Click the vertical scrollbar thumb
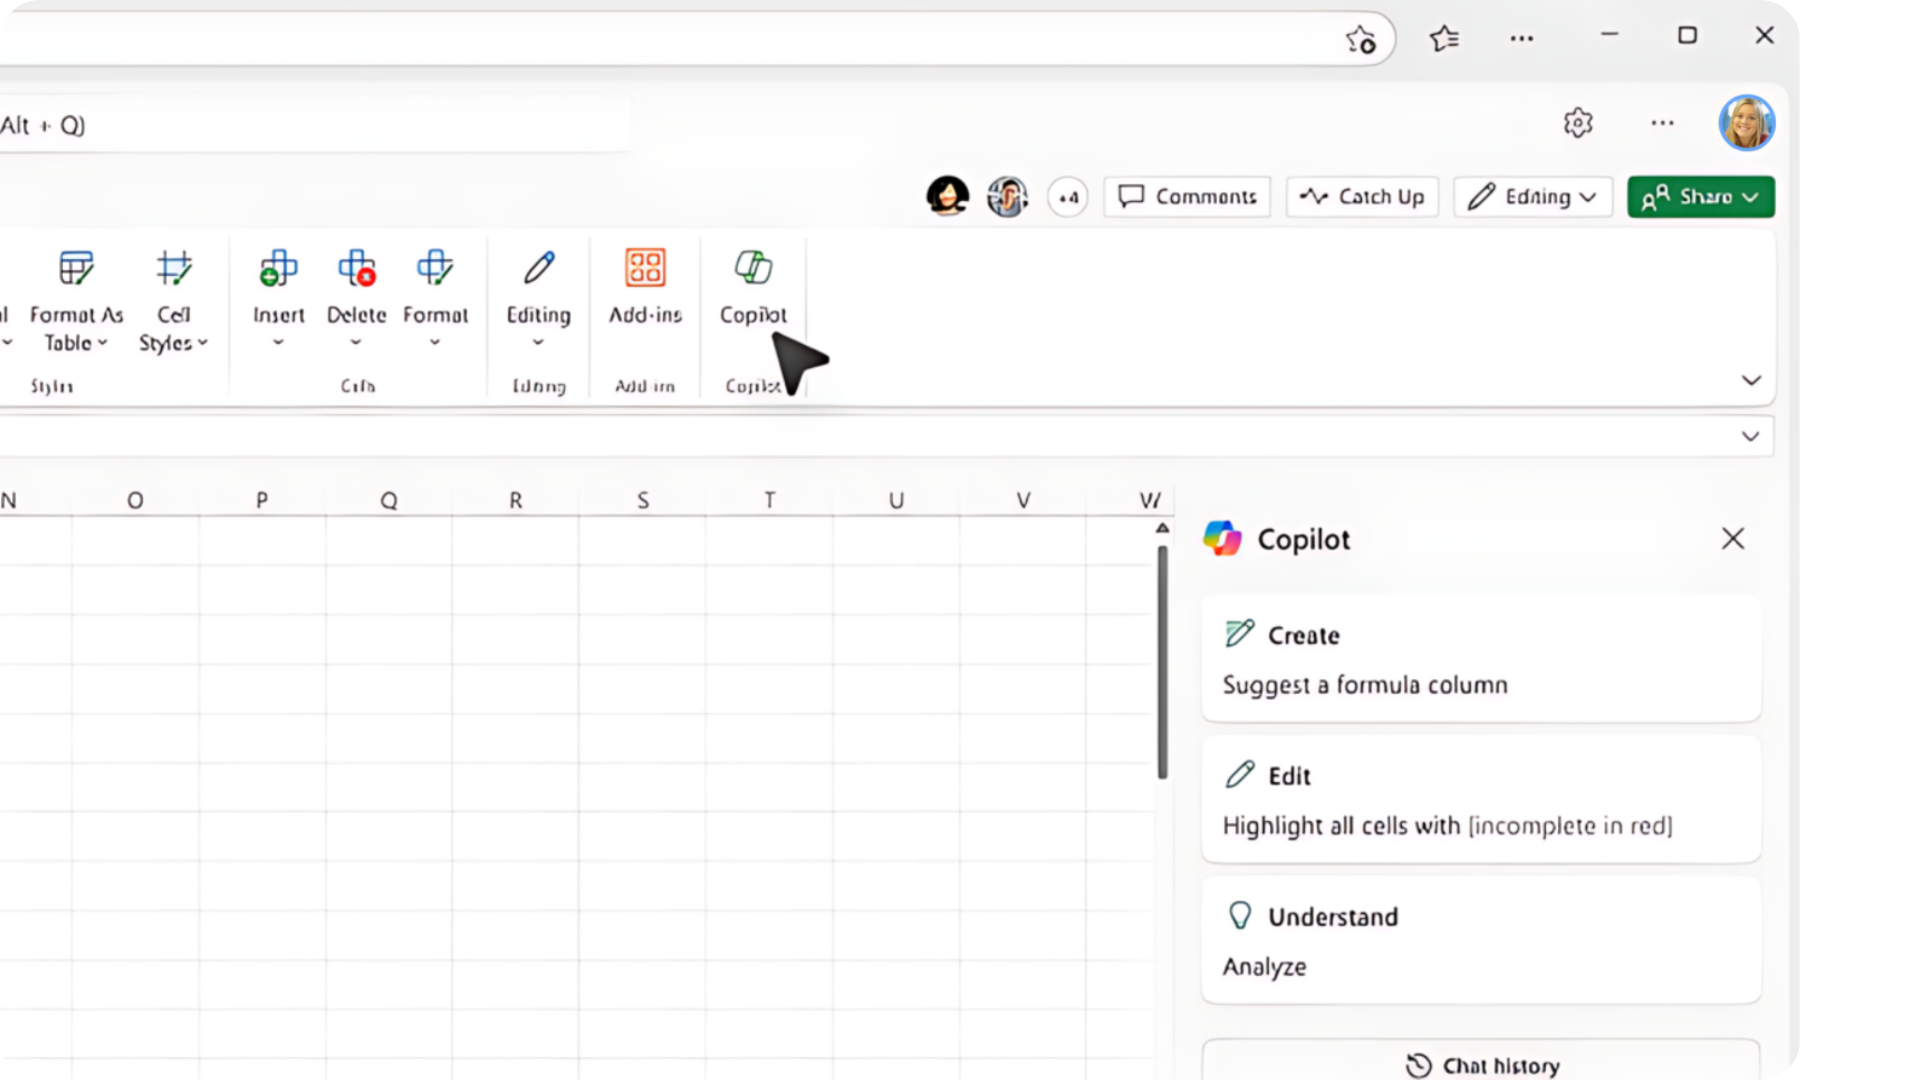This screenshot has width=1920, height=1080. point(1162,662)
